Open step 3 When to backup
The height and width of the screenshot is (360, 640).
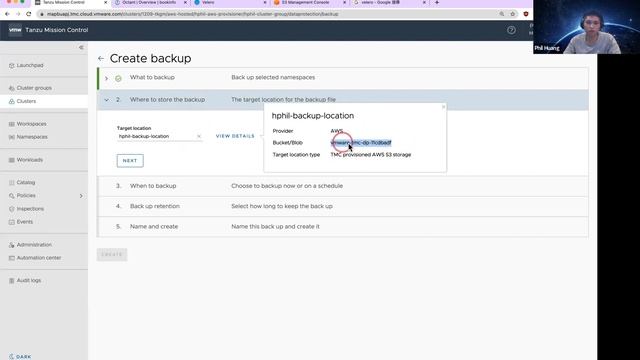[343, 186]
